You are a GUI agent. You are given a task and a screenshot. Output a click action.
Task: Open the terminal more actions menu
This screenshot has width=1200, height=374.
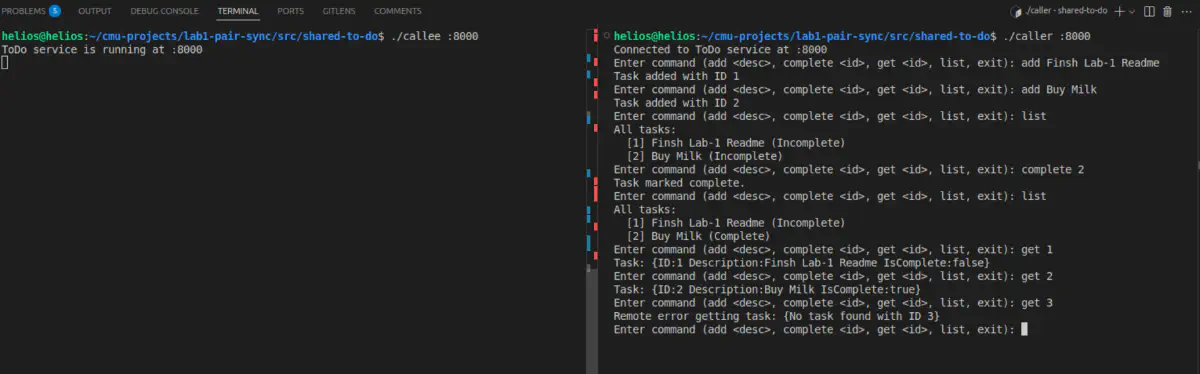point(1186,11)
